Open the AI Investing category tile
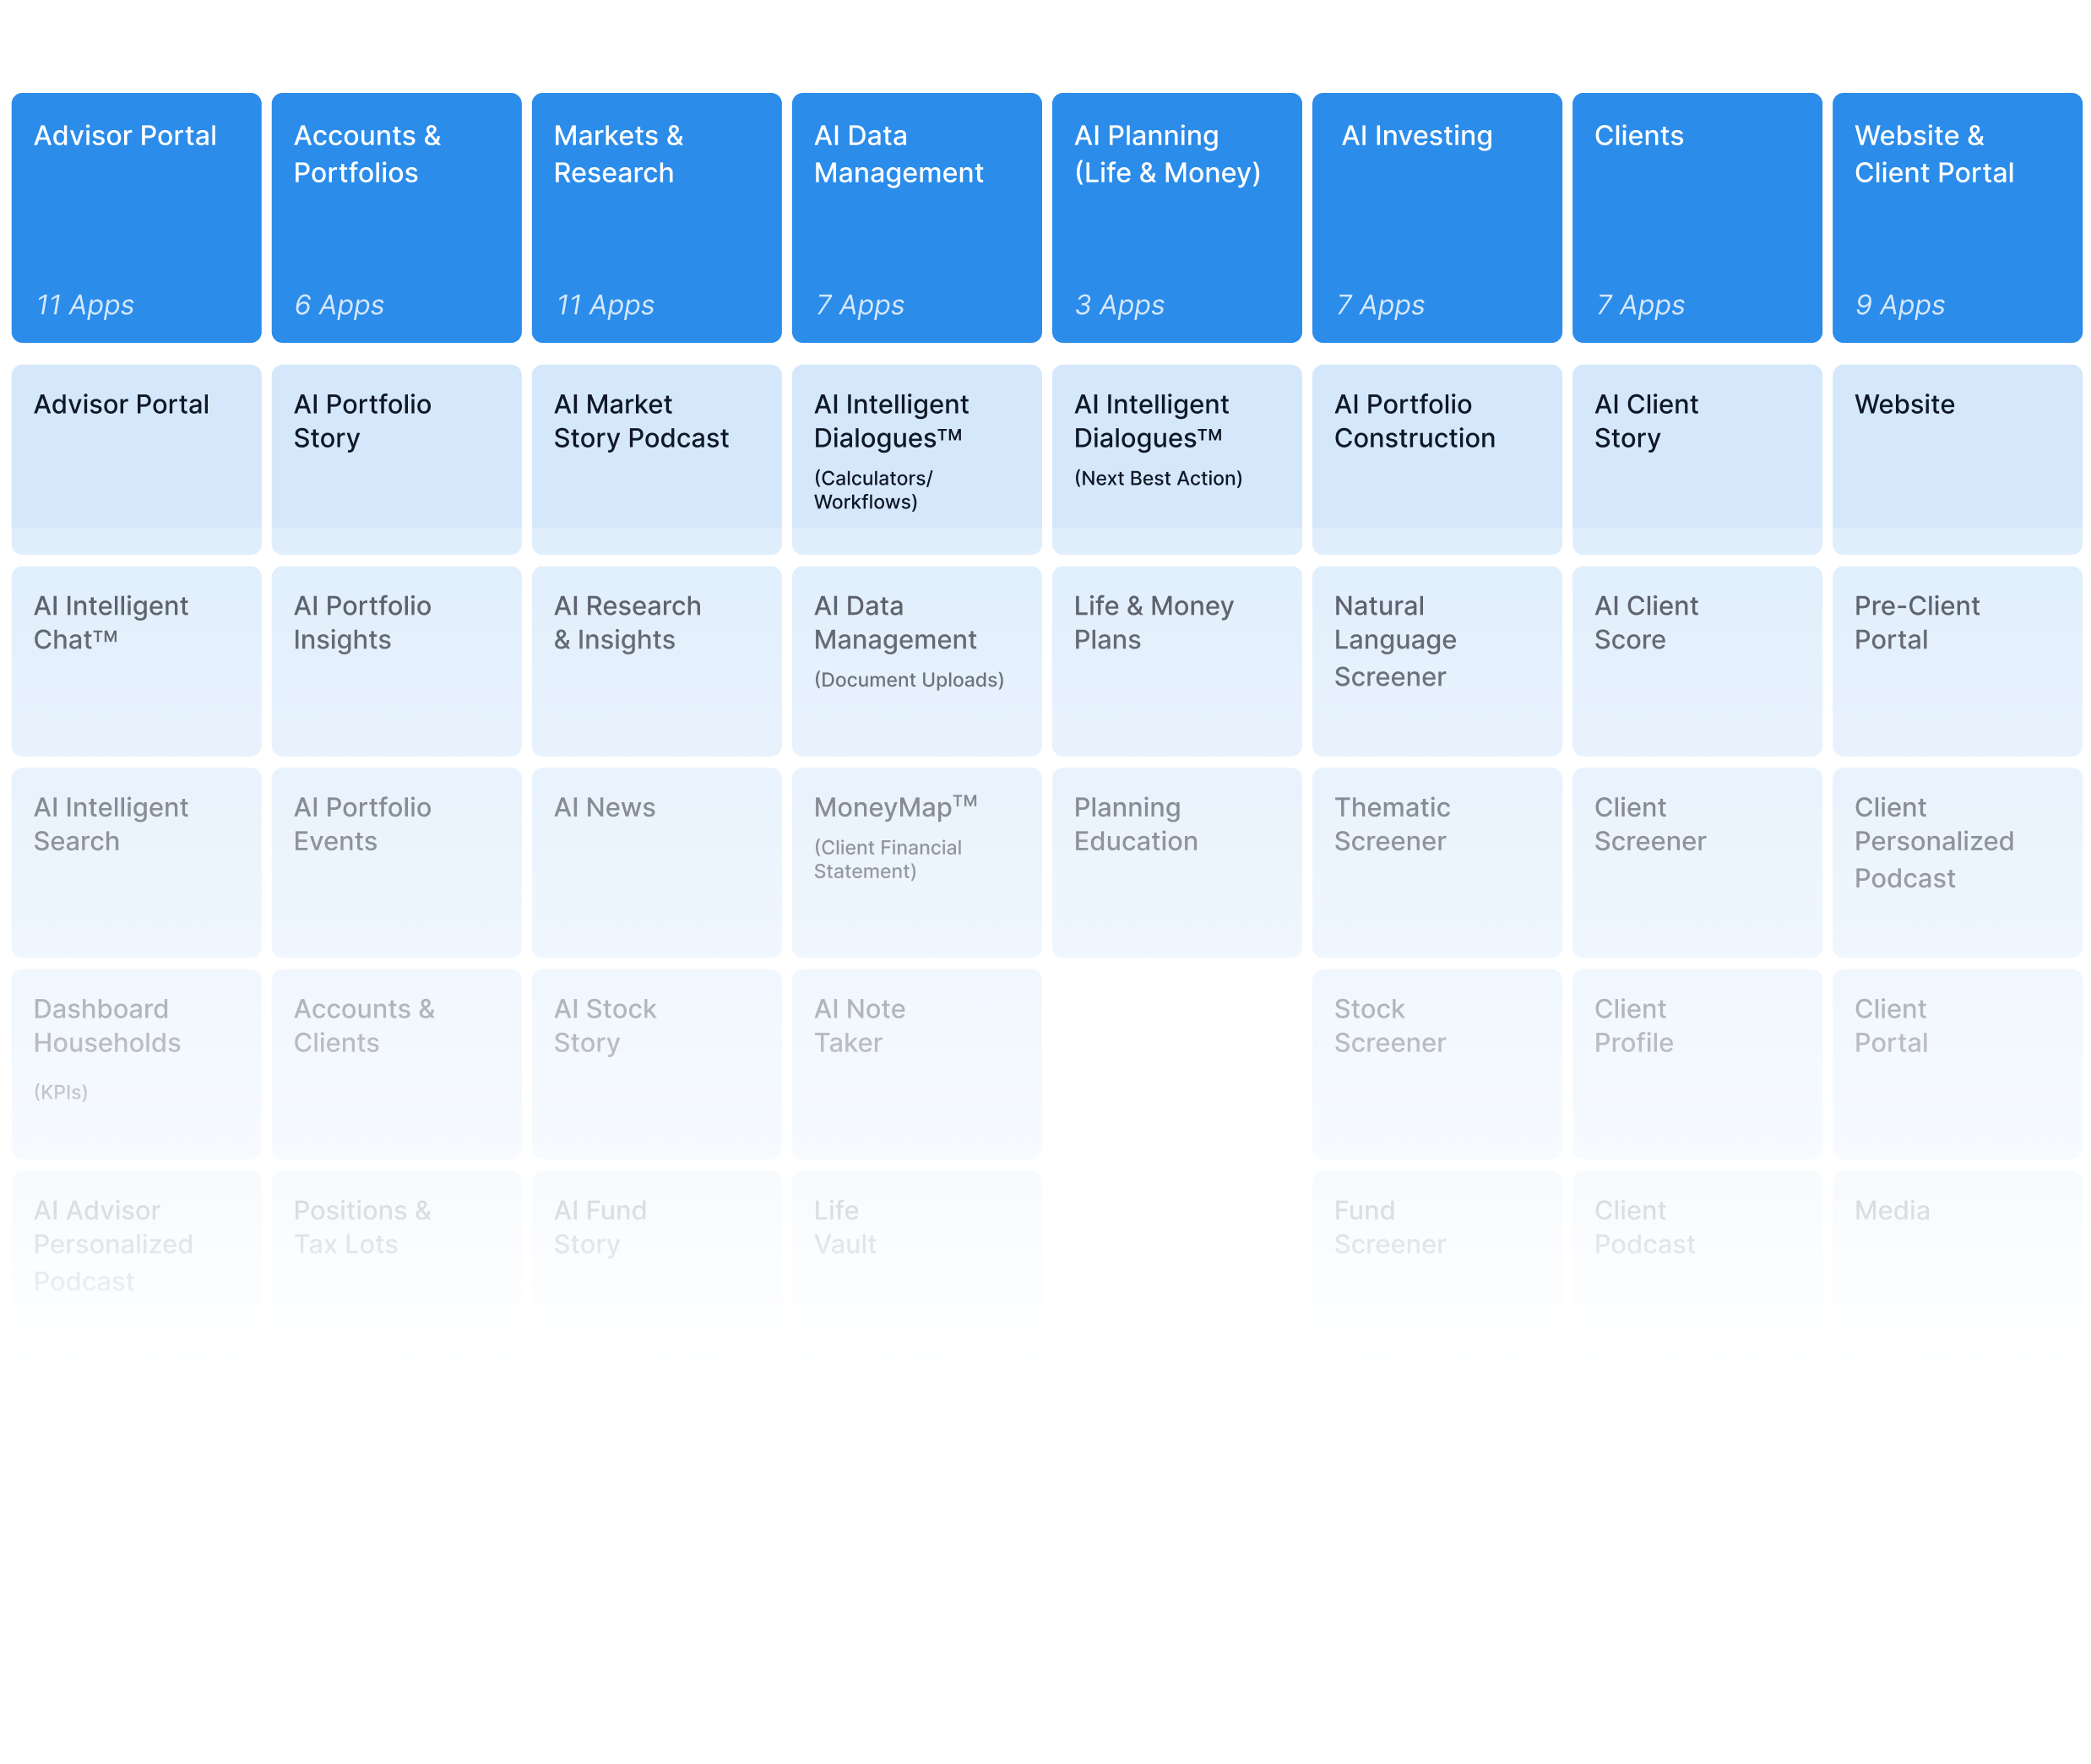The height and width of the screenshot is (1764, 2091). click(x=1436, y=218)
